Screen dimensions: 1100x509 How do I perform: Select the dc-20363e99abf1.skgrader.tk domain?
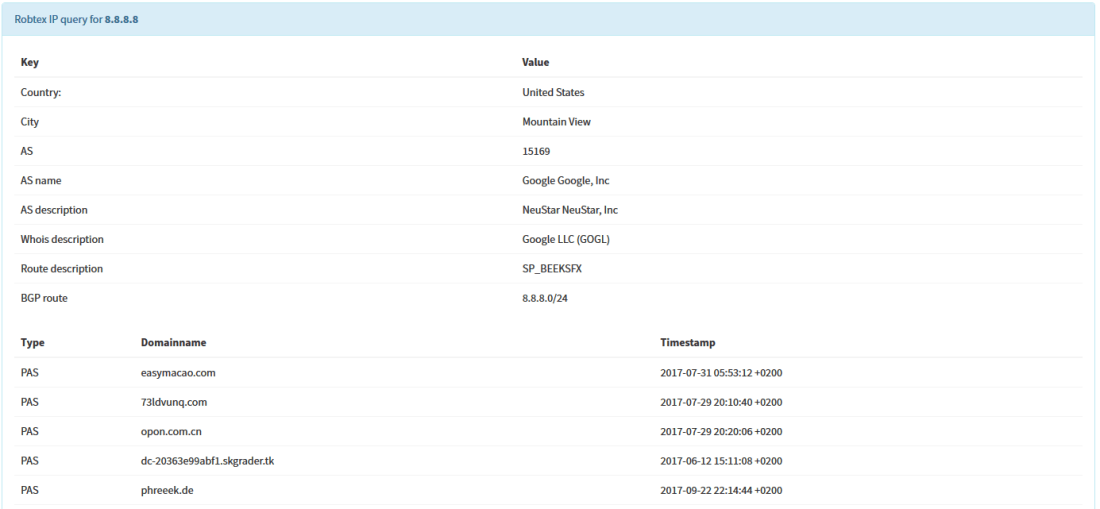[x=208, y=461]
